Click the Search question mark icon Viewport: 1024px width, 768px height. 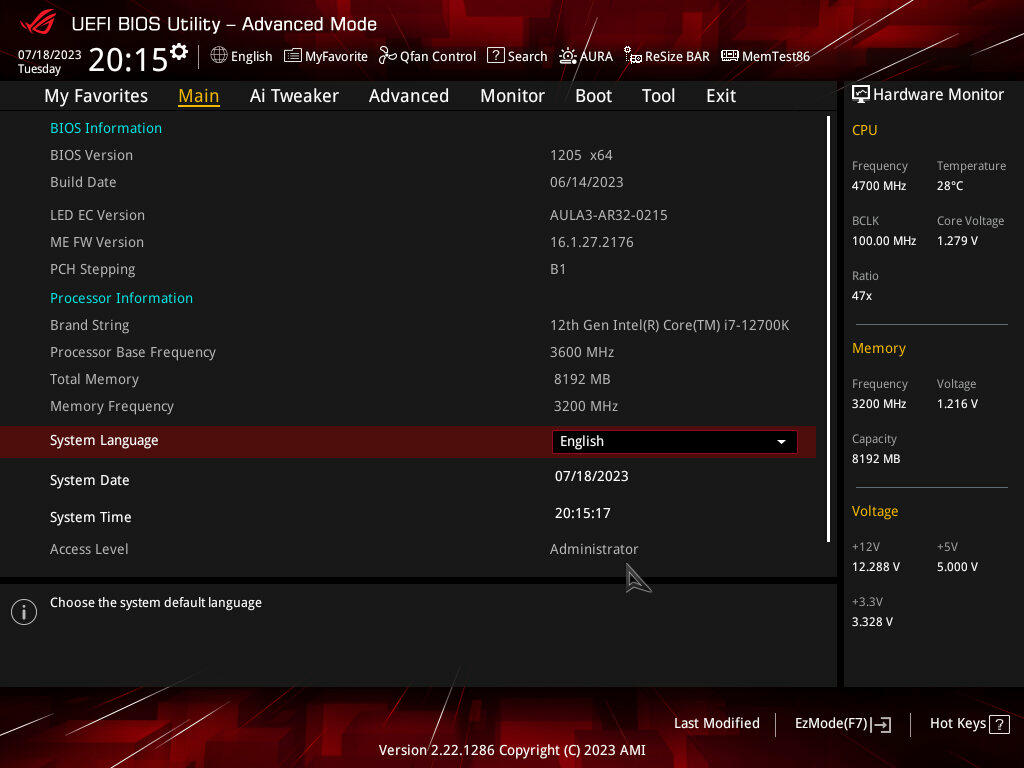(496, 56)
